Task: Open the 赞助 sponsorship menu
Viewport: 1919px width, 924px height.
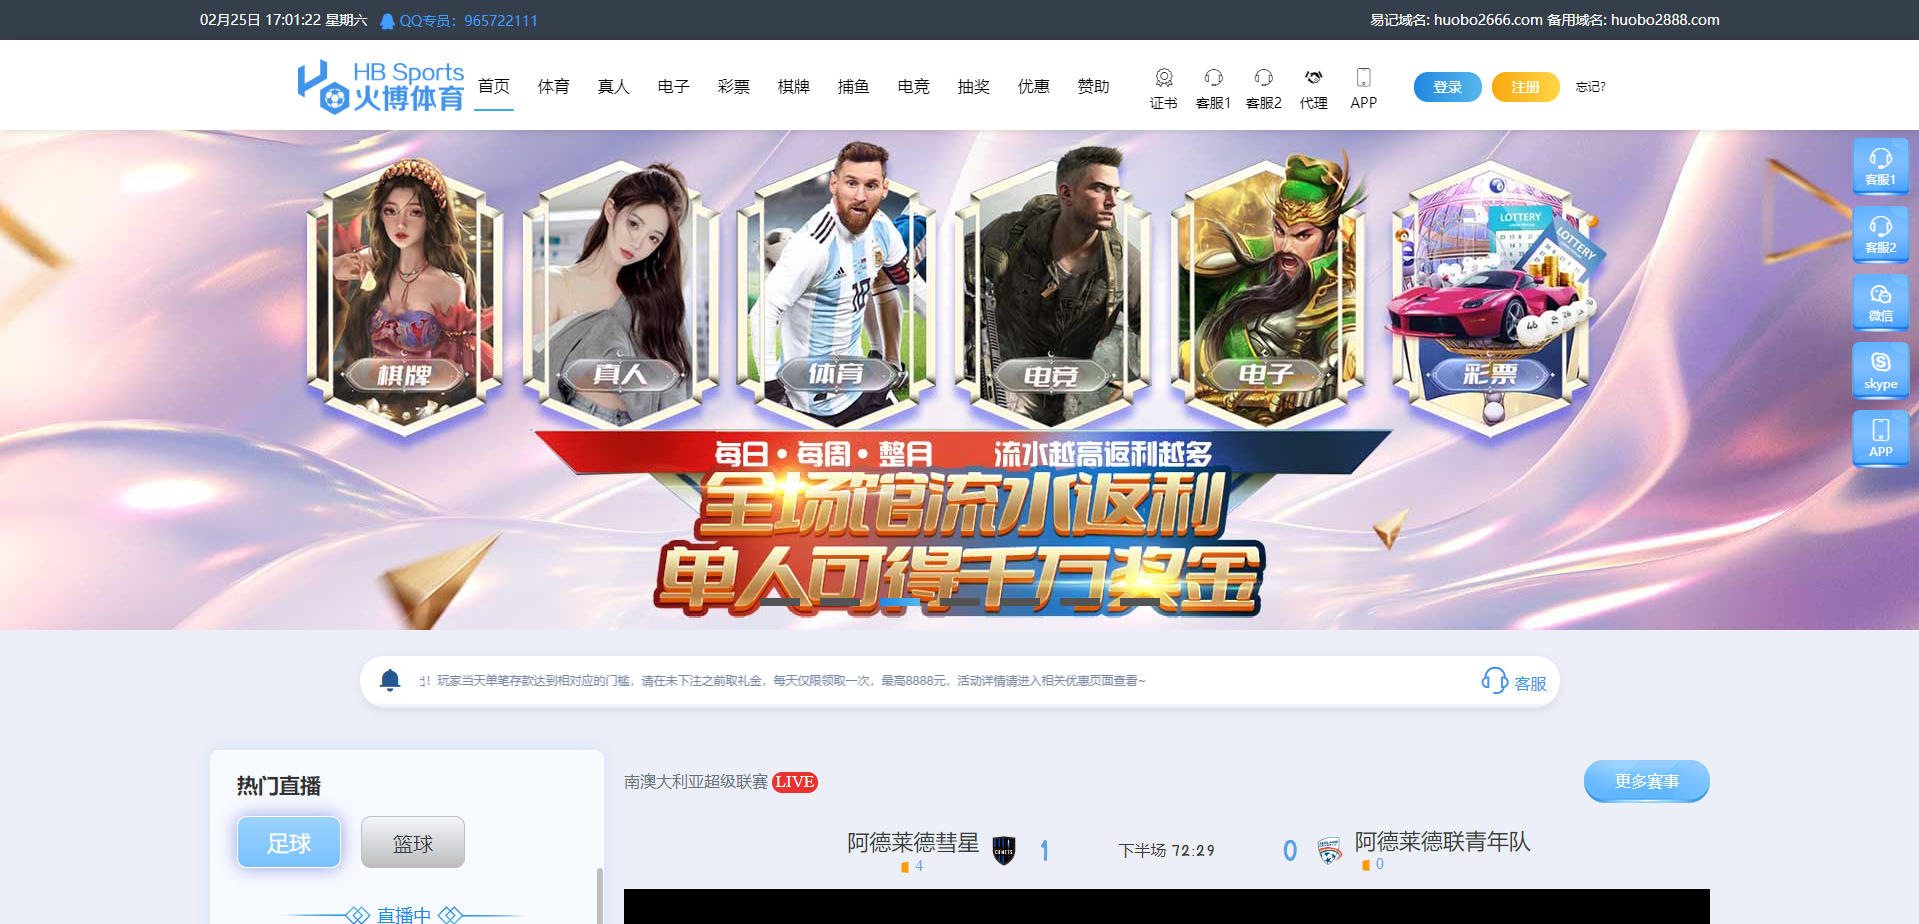Action: [x=1094, y=87]
